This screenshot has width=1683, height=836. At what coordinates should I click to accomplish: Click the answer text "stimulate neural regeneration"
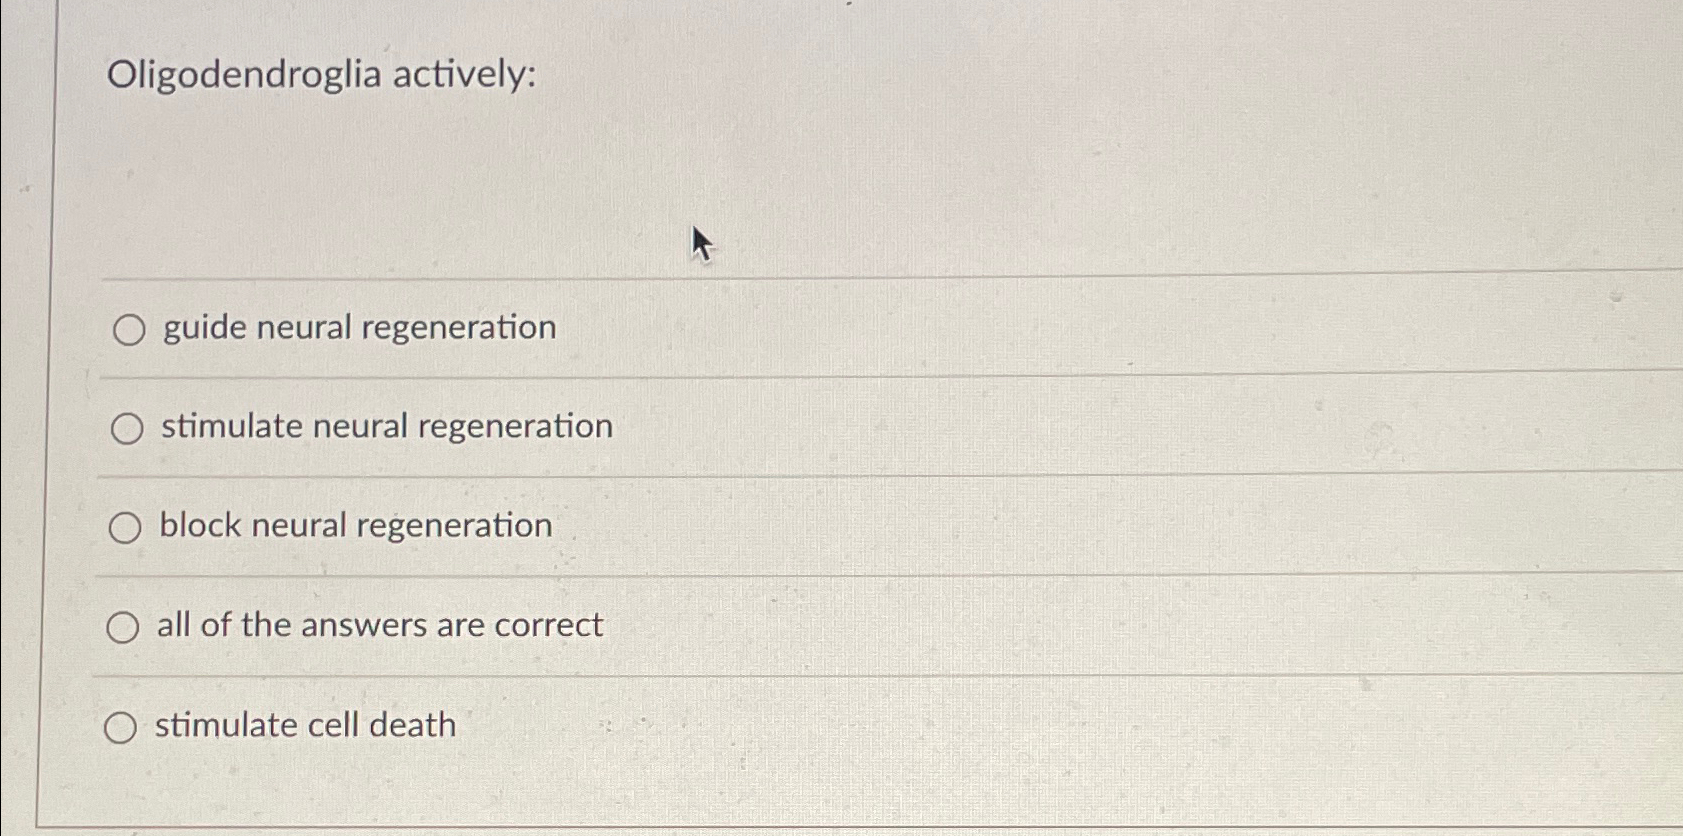click(x=385, y=426)
